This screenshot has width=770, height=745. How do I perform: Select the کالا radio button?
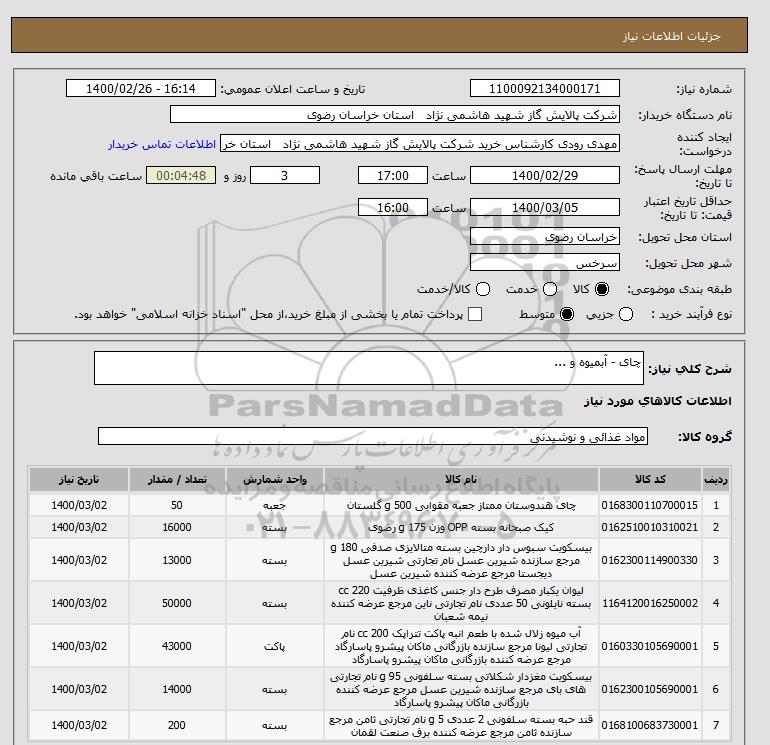coord(602,289)
